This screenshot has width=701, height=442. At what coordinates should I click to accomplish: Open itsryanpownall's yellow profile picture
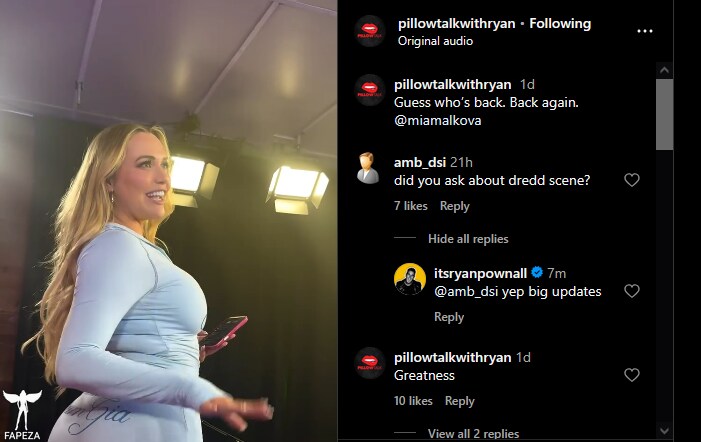point(410,279)
